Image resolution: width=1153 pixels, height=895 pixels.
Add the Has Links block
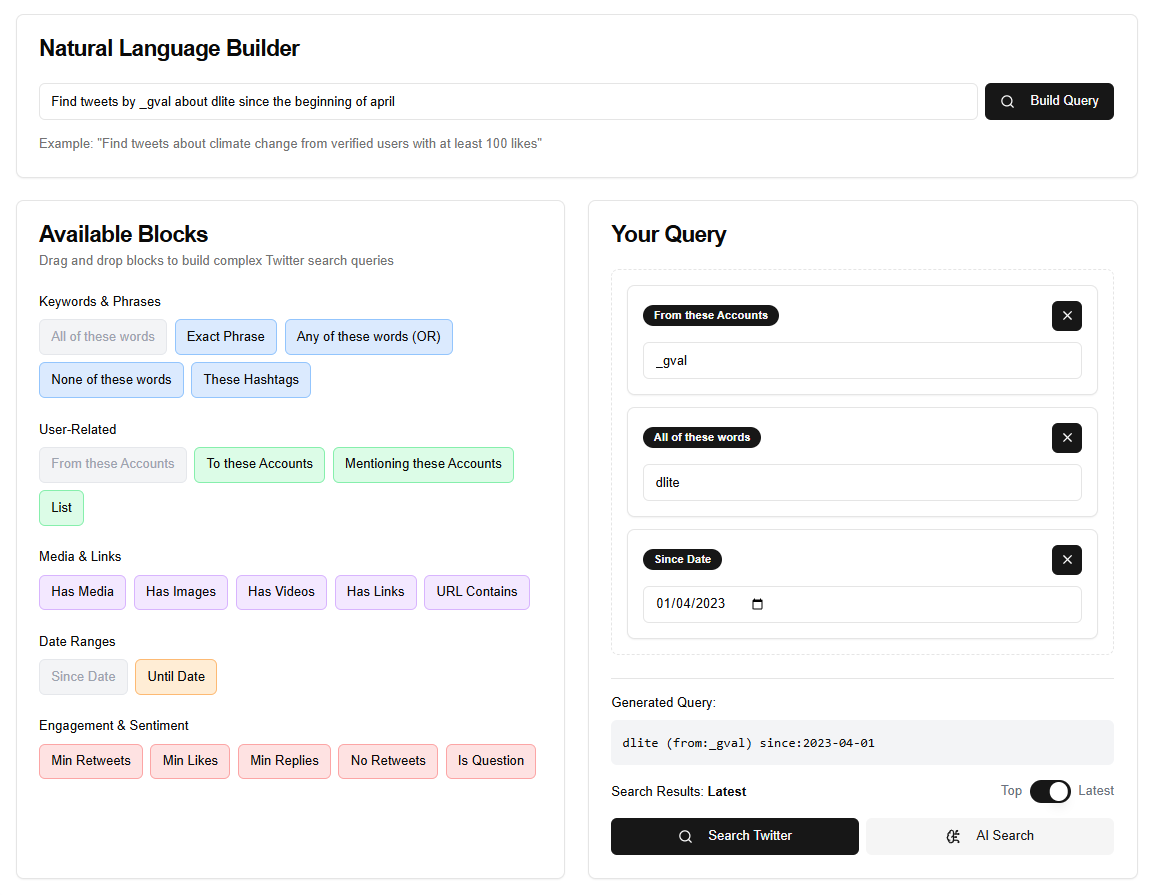(x=376, y=592)
